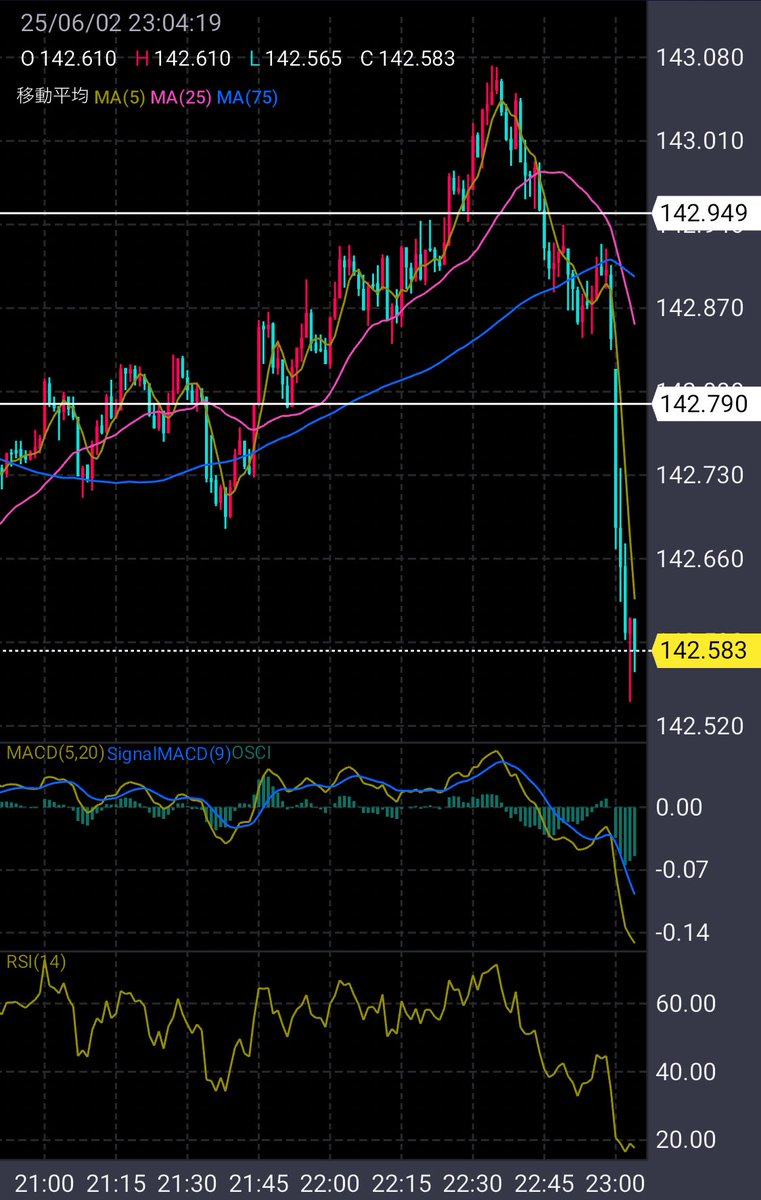Tap the MACD -0.07 axis label
The height and width of the screenshot is (1200, 761).
pos(683,870)
